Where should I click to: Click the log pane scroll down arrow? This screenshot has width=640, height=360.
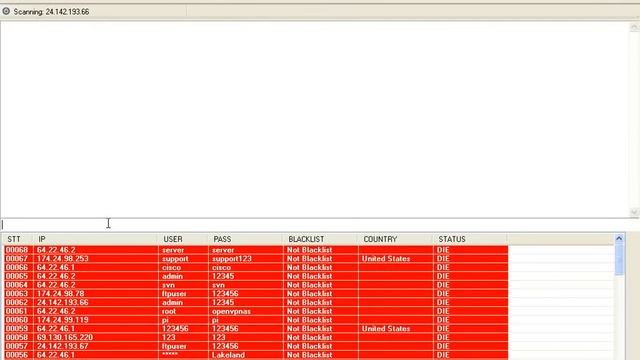tap(634, 211)
